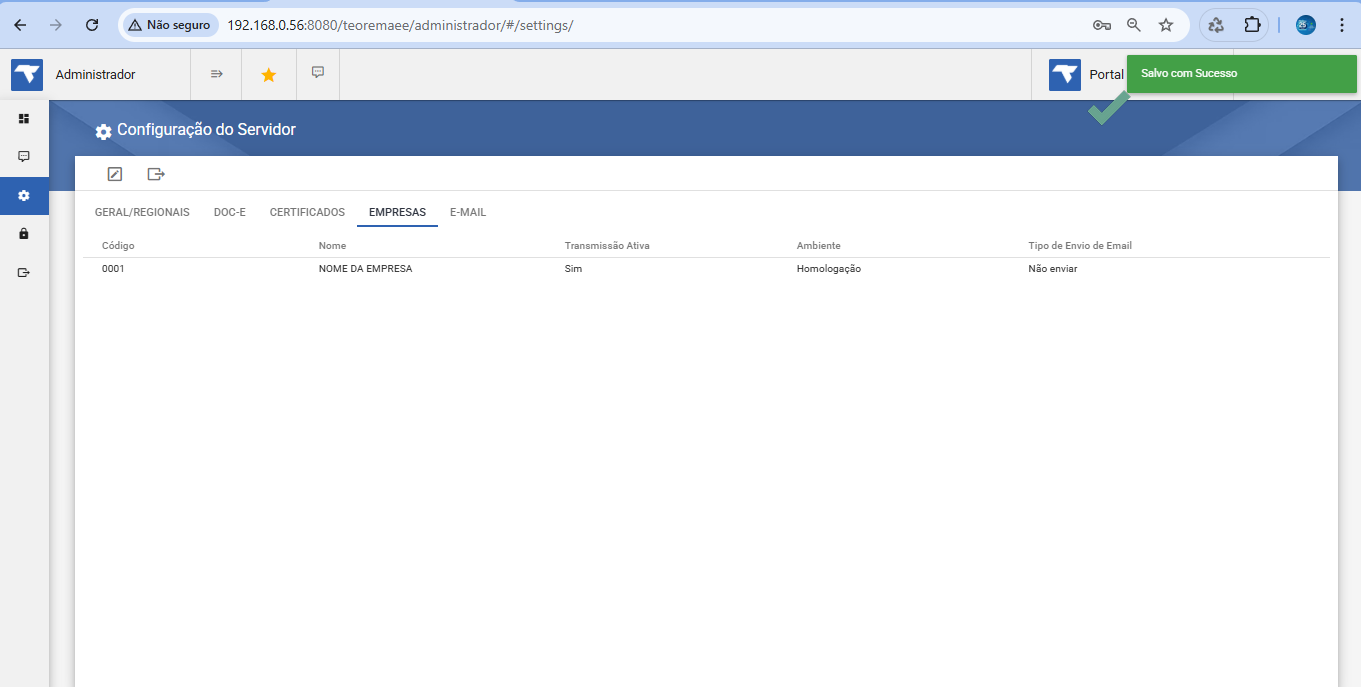Open favorites with the yellow star
The height and width of the screenshot is (687, 1361).
(x=268, y=74)
